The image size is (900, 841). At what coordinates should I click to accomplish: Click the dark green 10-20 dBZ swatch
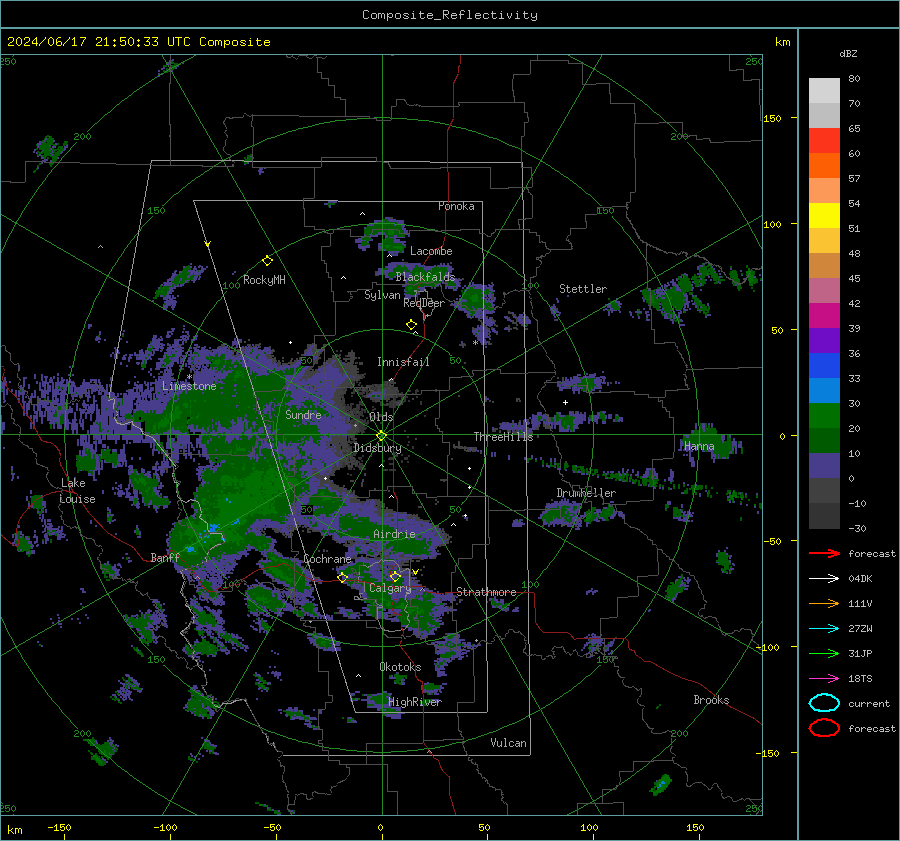point(824,441)
